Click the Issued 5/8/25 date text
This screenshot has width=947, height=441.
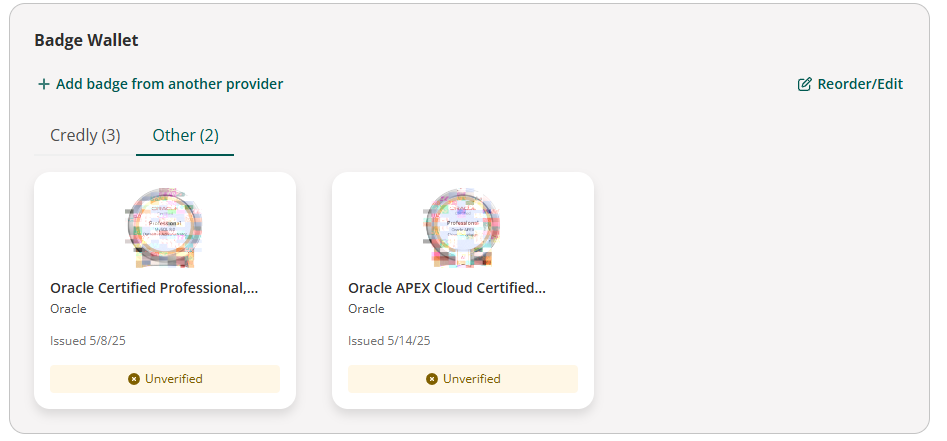[x=88, y=341]
